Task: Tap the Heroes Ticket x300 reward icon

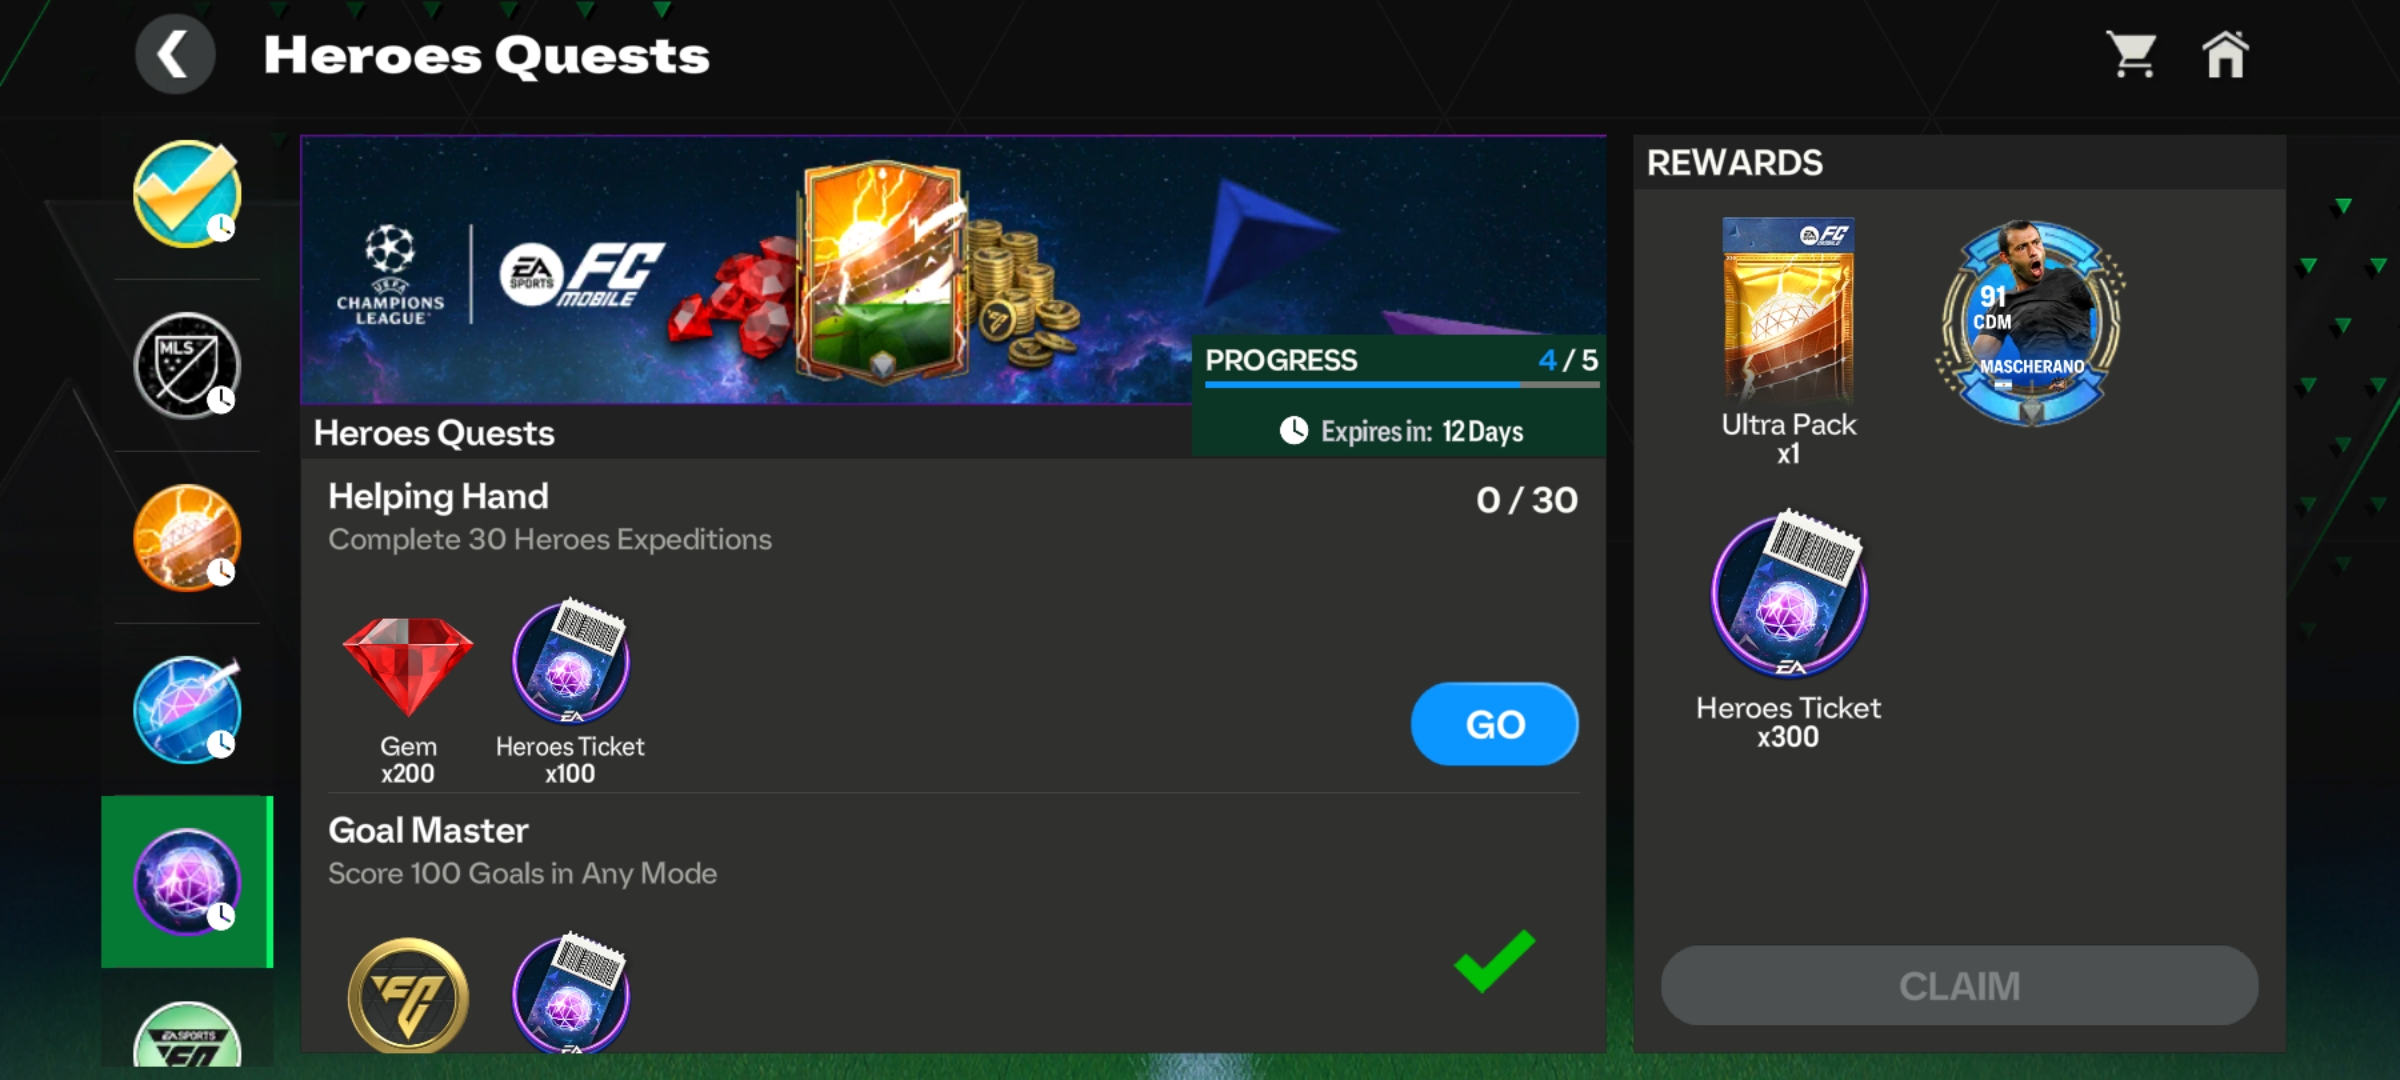Action: click(x=1789, y=593)
